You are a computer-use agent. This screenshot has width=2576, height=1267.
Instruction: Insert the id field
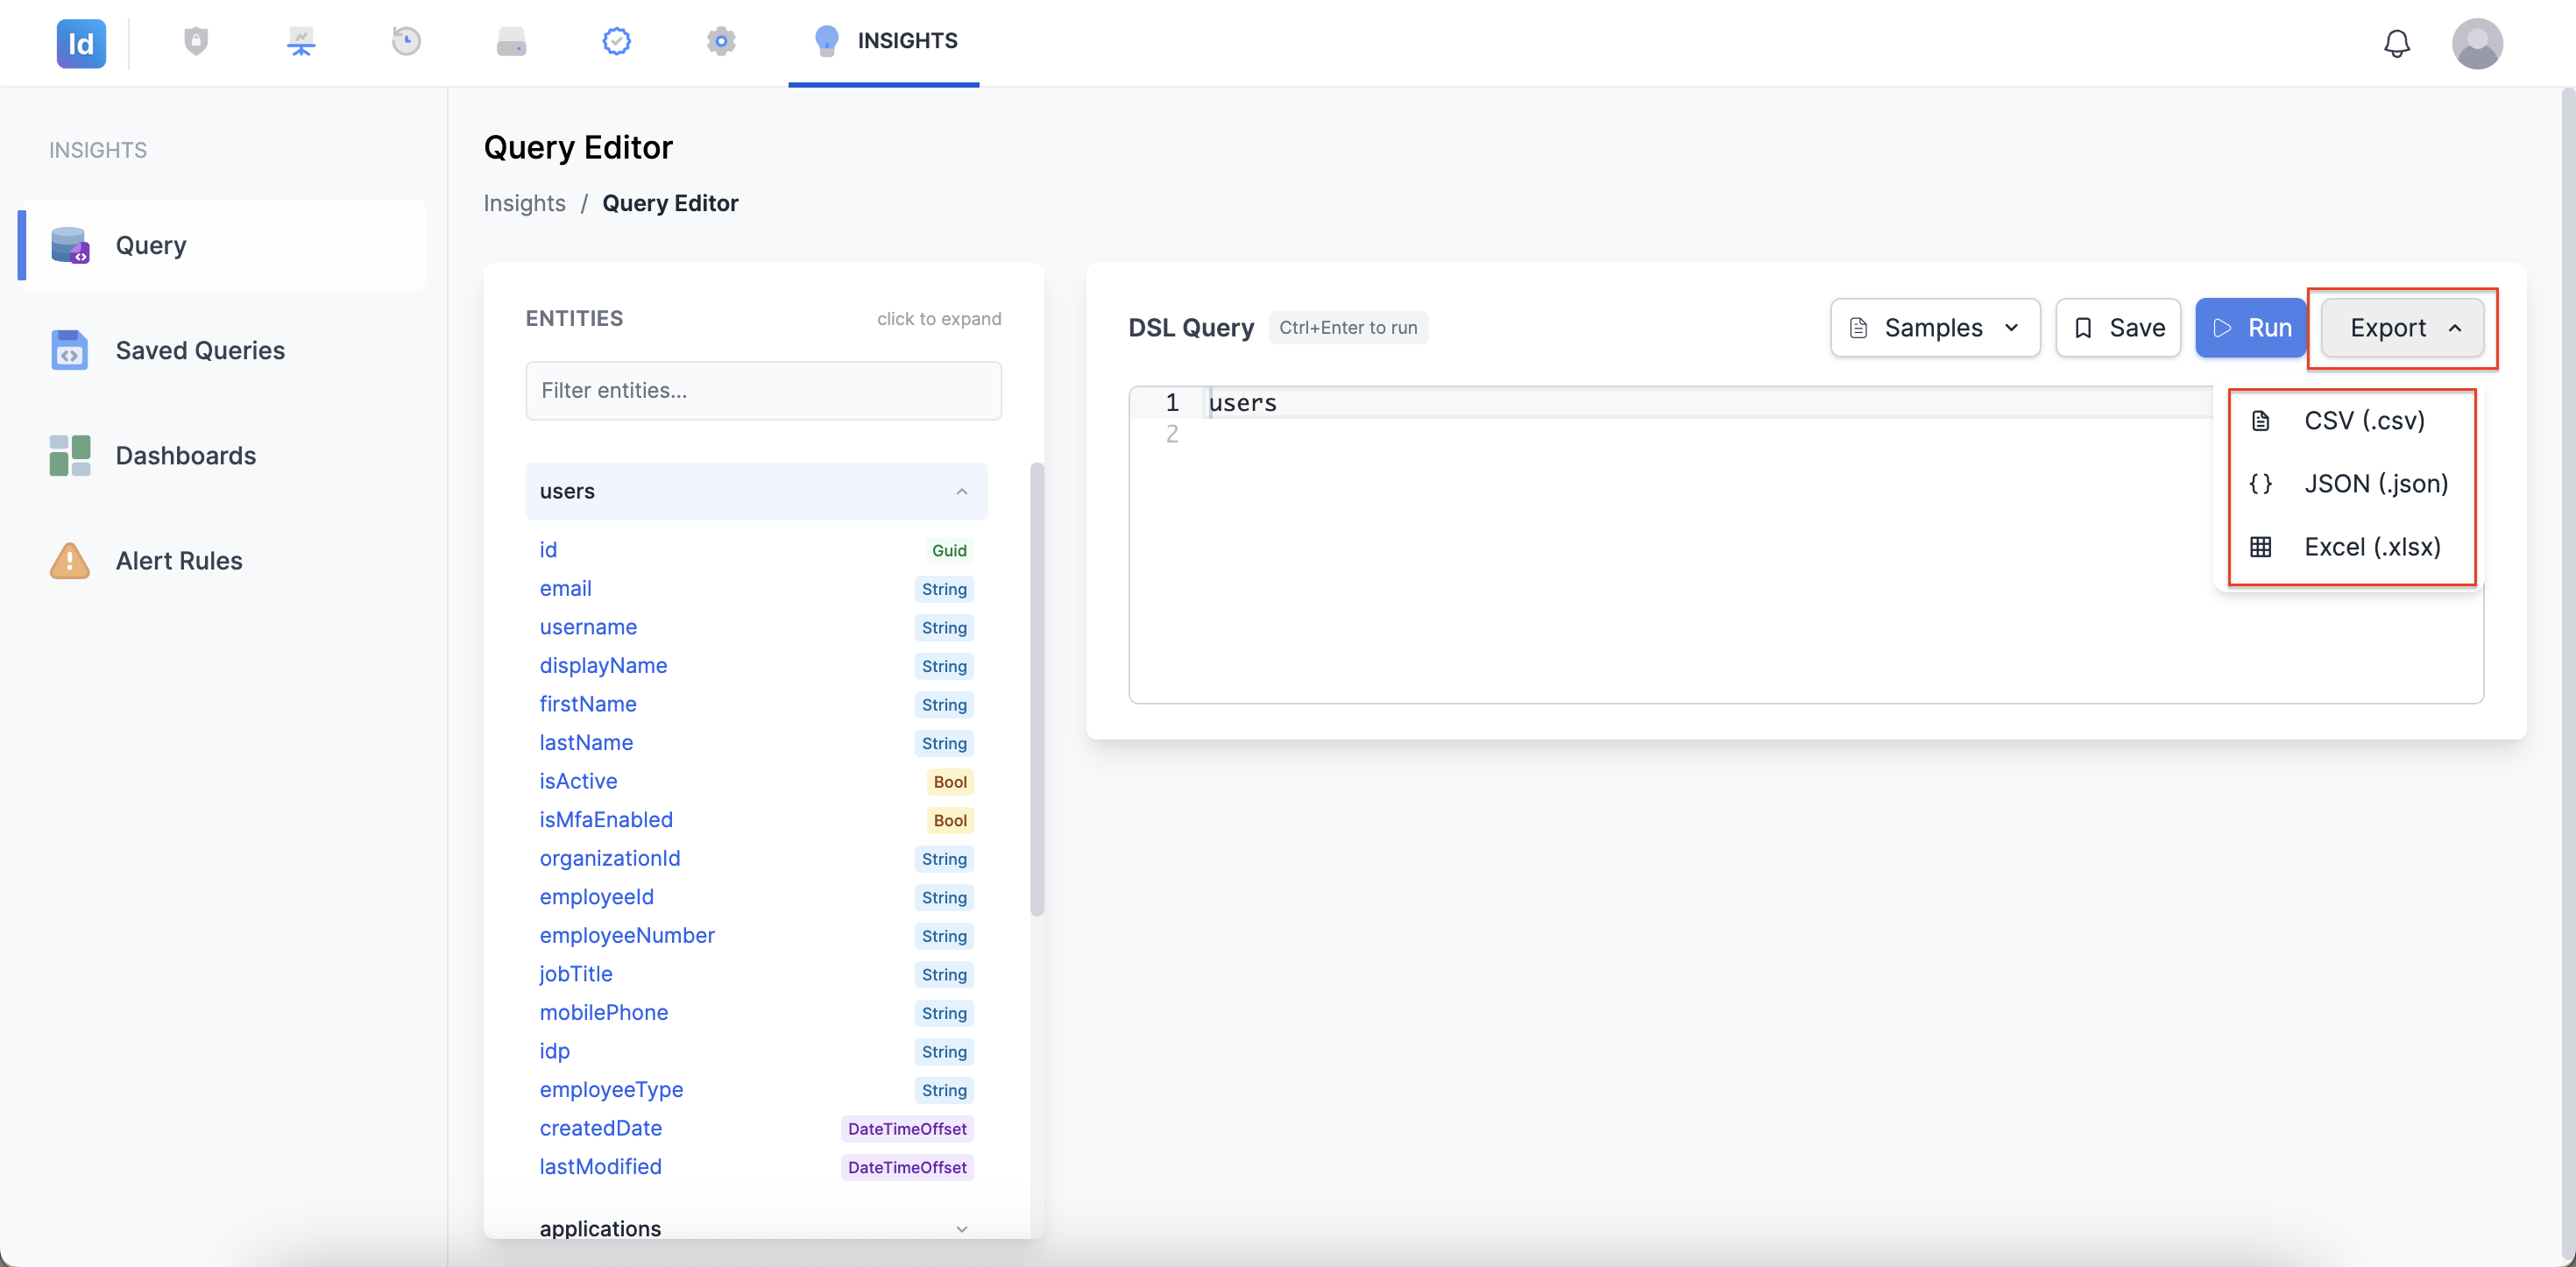[x=548, y=549]
